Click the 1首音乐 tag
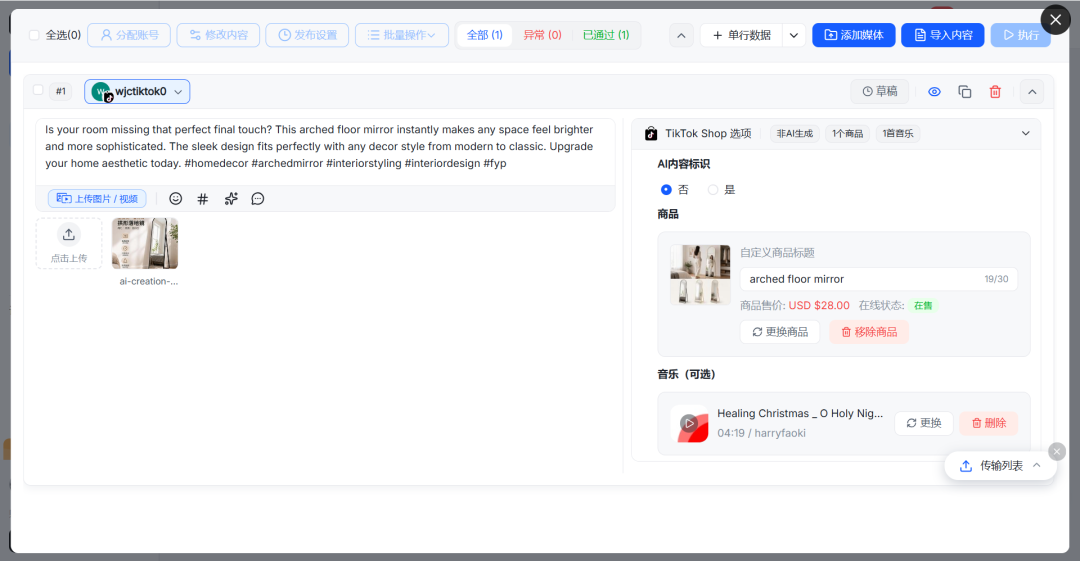1080x561 pixels. point(898,134)
